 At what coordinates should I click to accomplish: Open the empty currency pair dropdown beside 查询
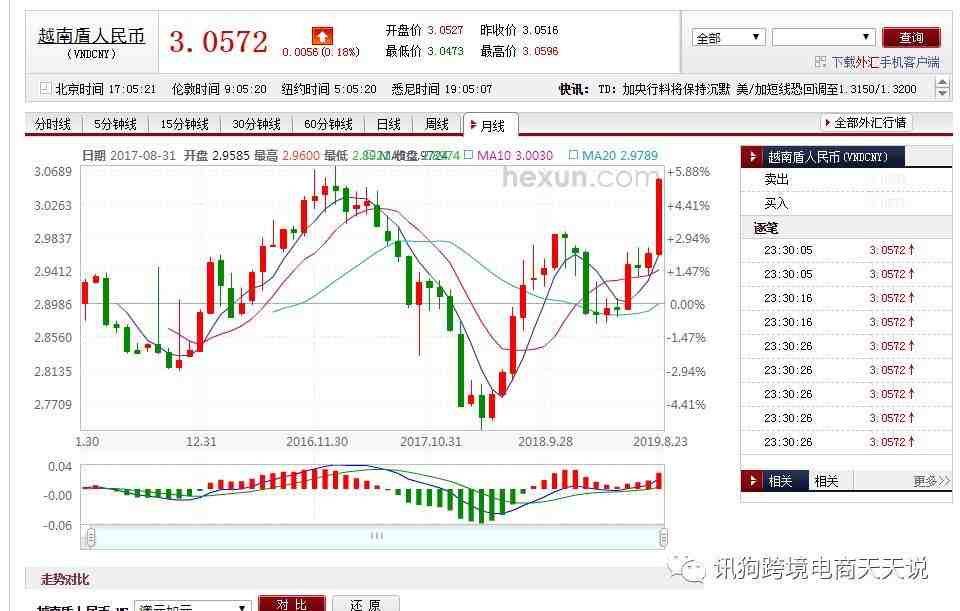point(823,37)
